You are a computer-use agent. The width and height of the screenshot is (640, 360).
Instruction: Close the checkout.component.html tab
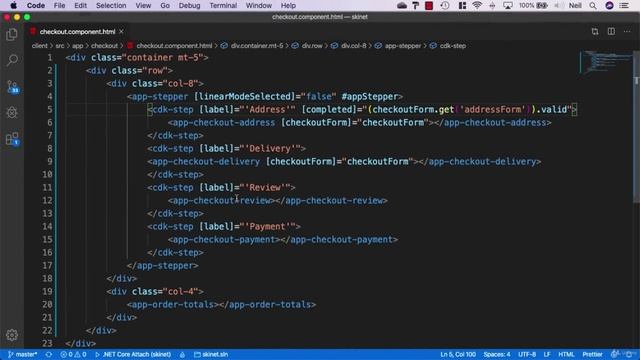pyautogui.click(x=121, y=31)
